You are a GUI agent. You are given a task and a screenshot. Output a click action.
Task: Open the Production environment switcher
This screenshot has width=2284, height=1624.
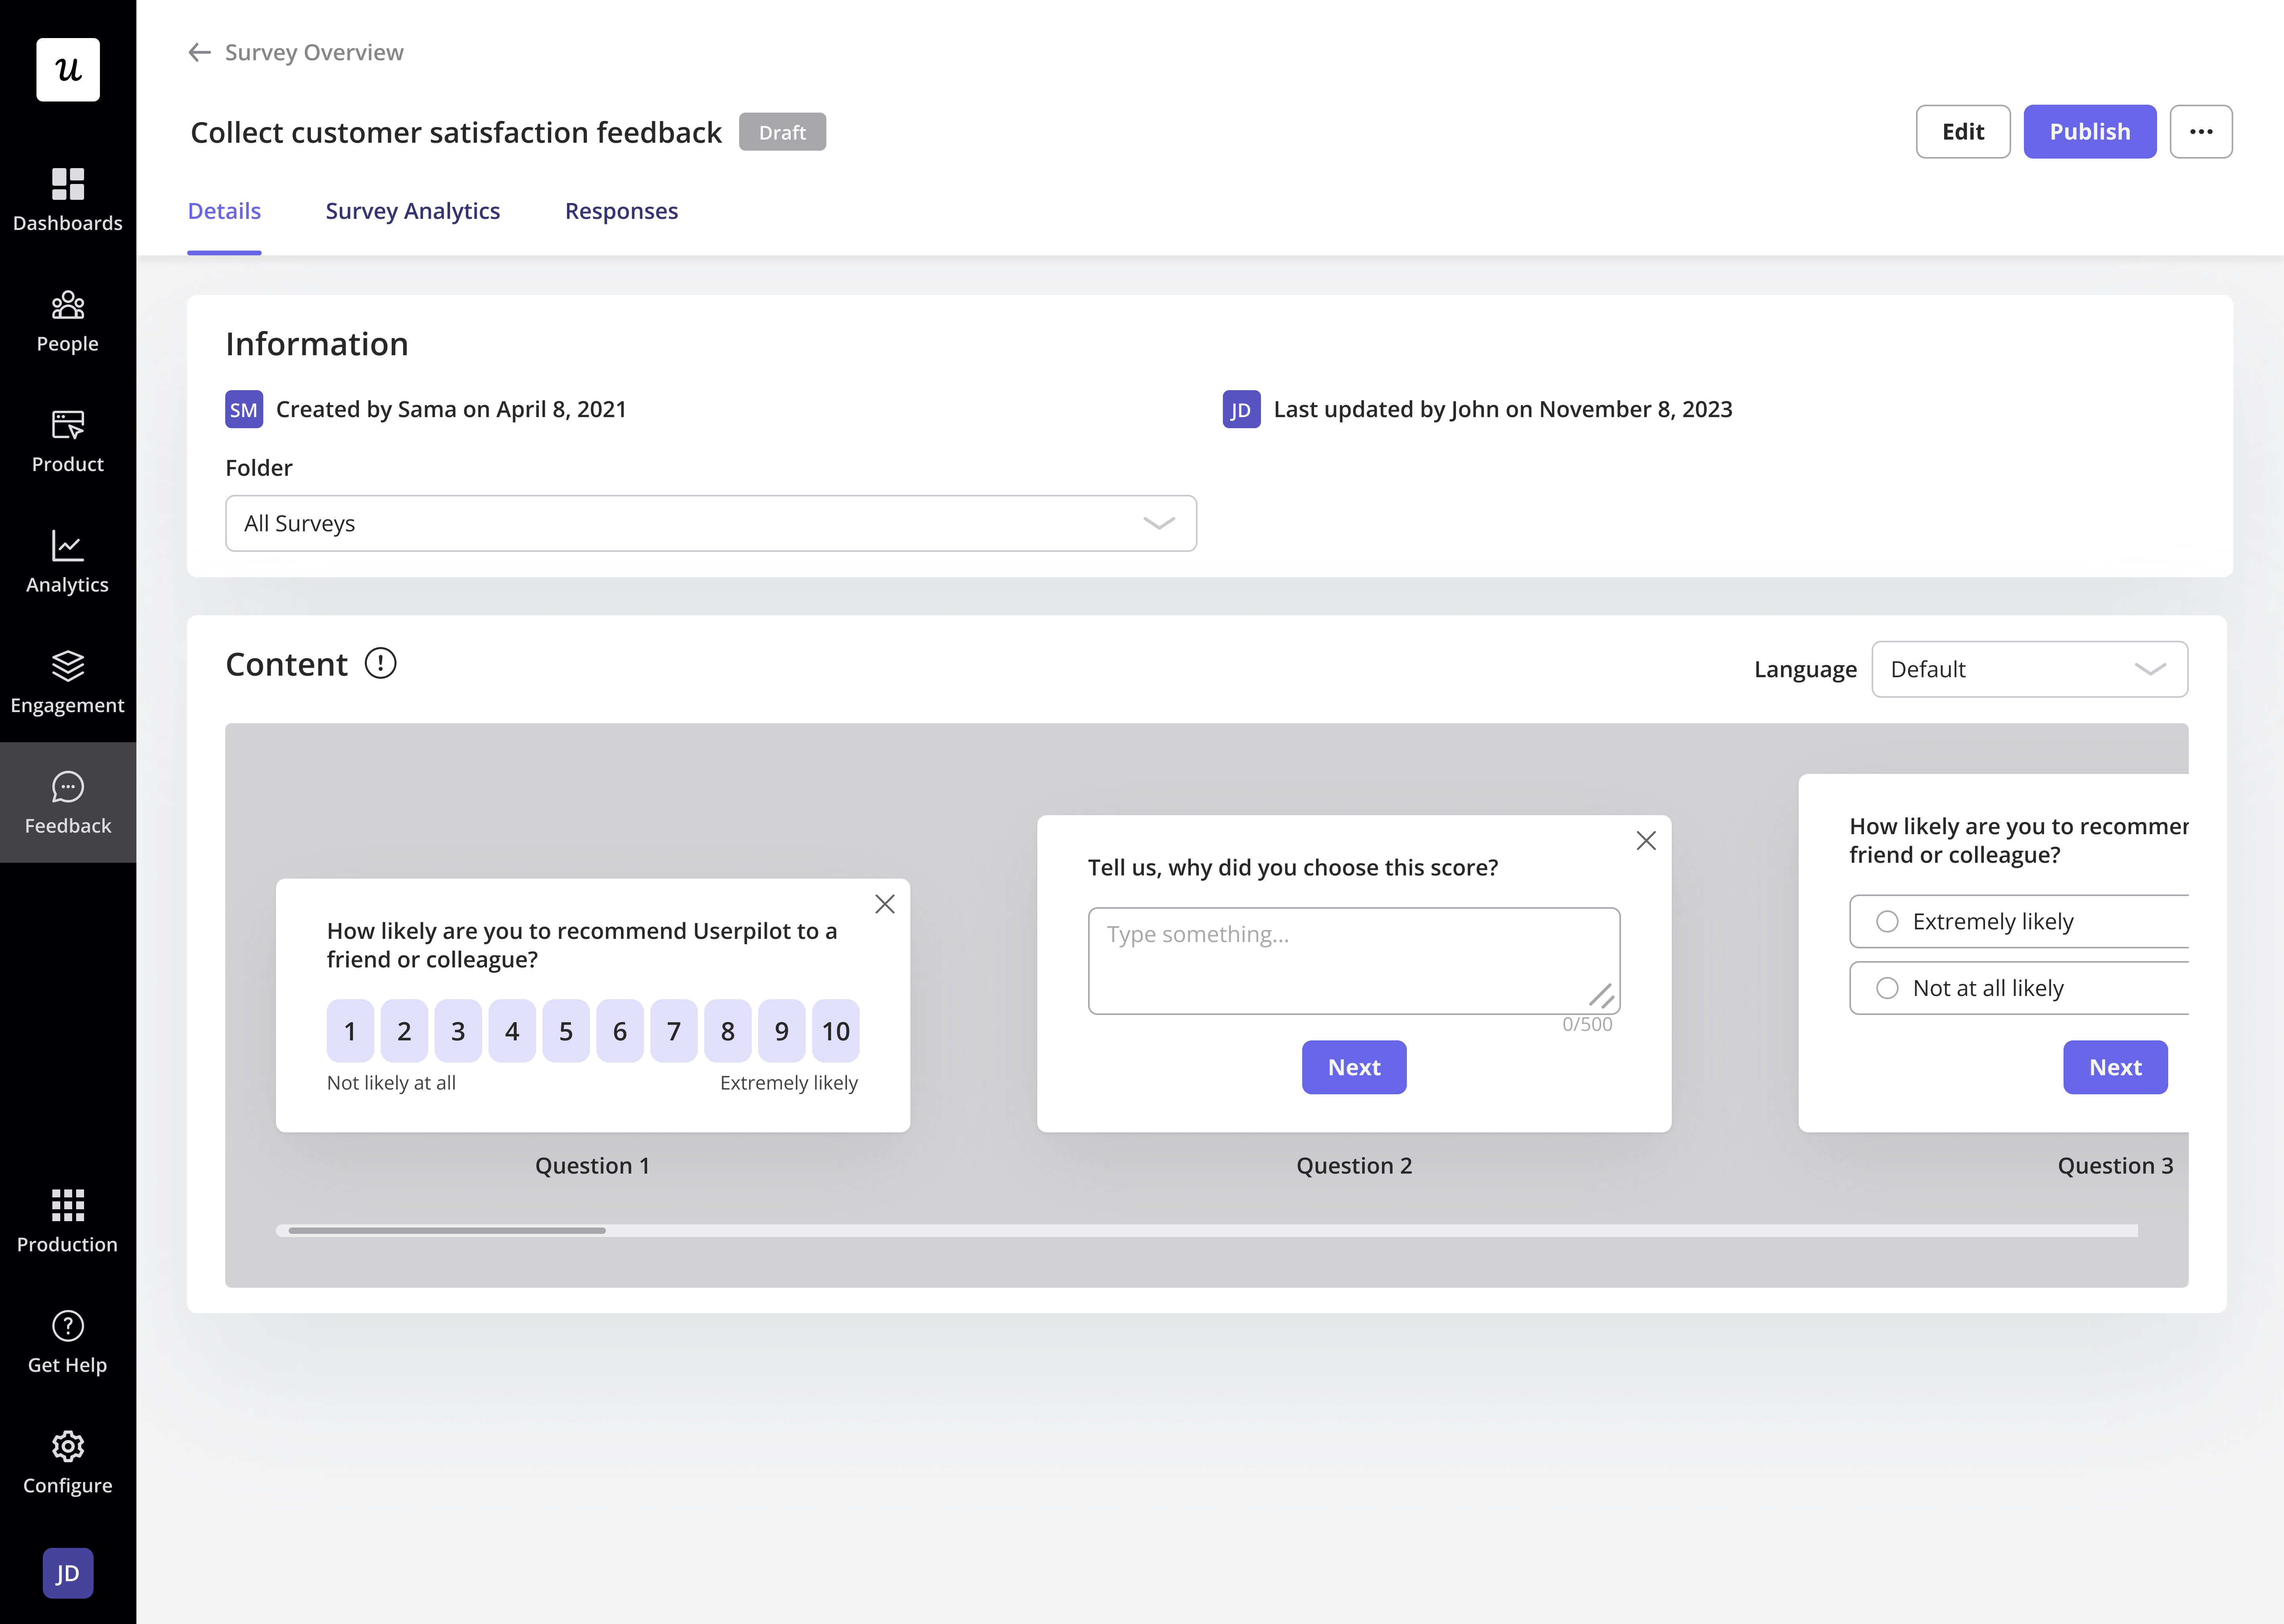(x=68, y=1221)
